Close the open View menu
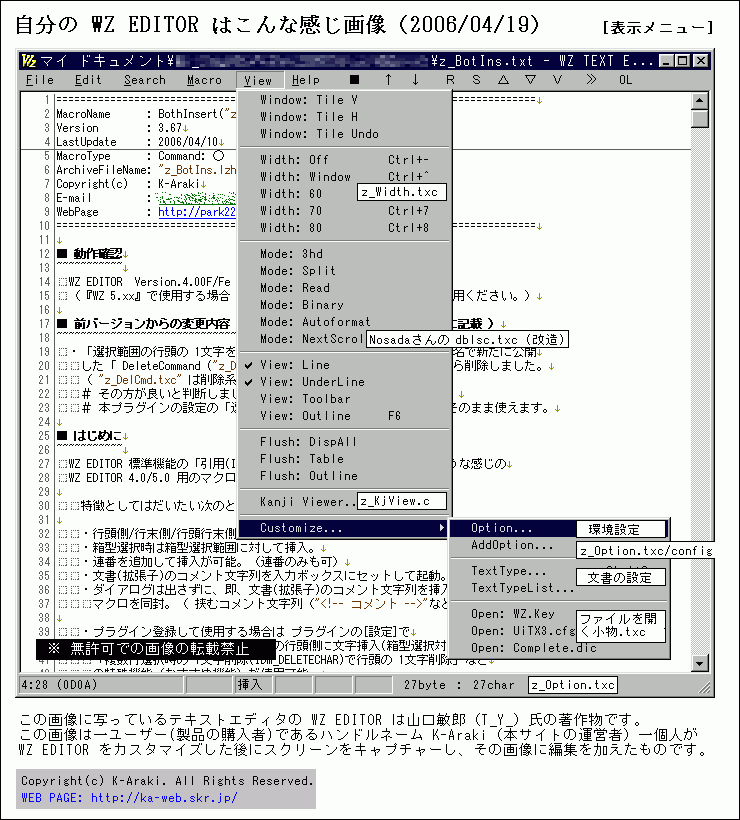Image resolution: width=740 pixels, height=820 pixels. tap(258, 80)
